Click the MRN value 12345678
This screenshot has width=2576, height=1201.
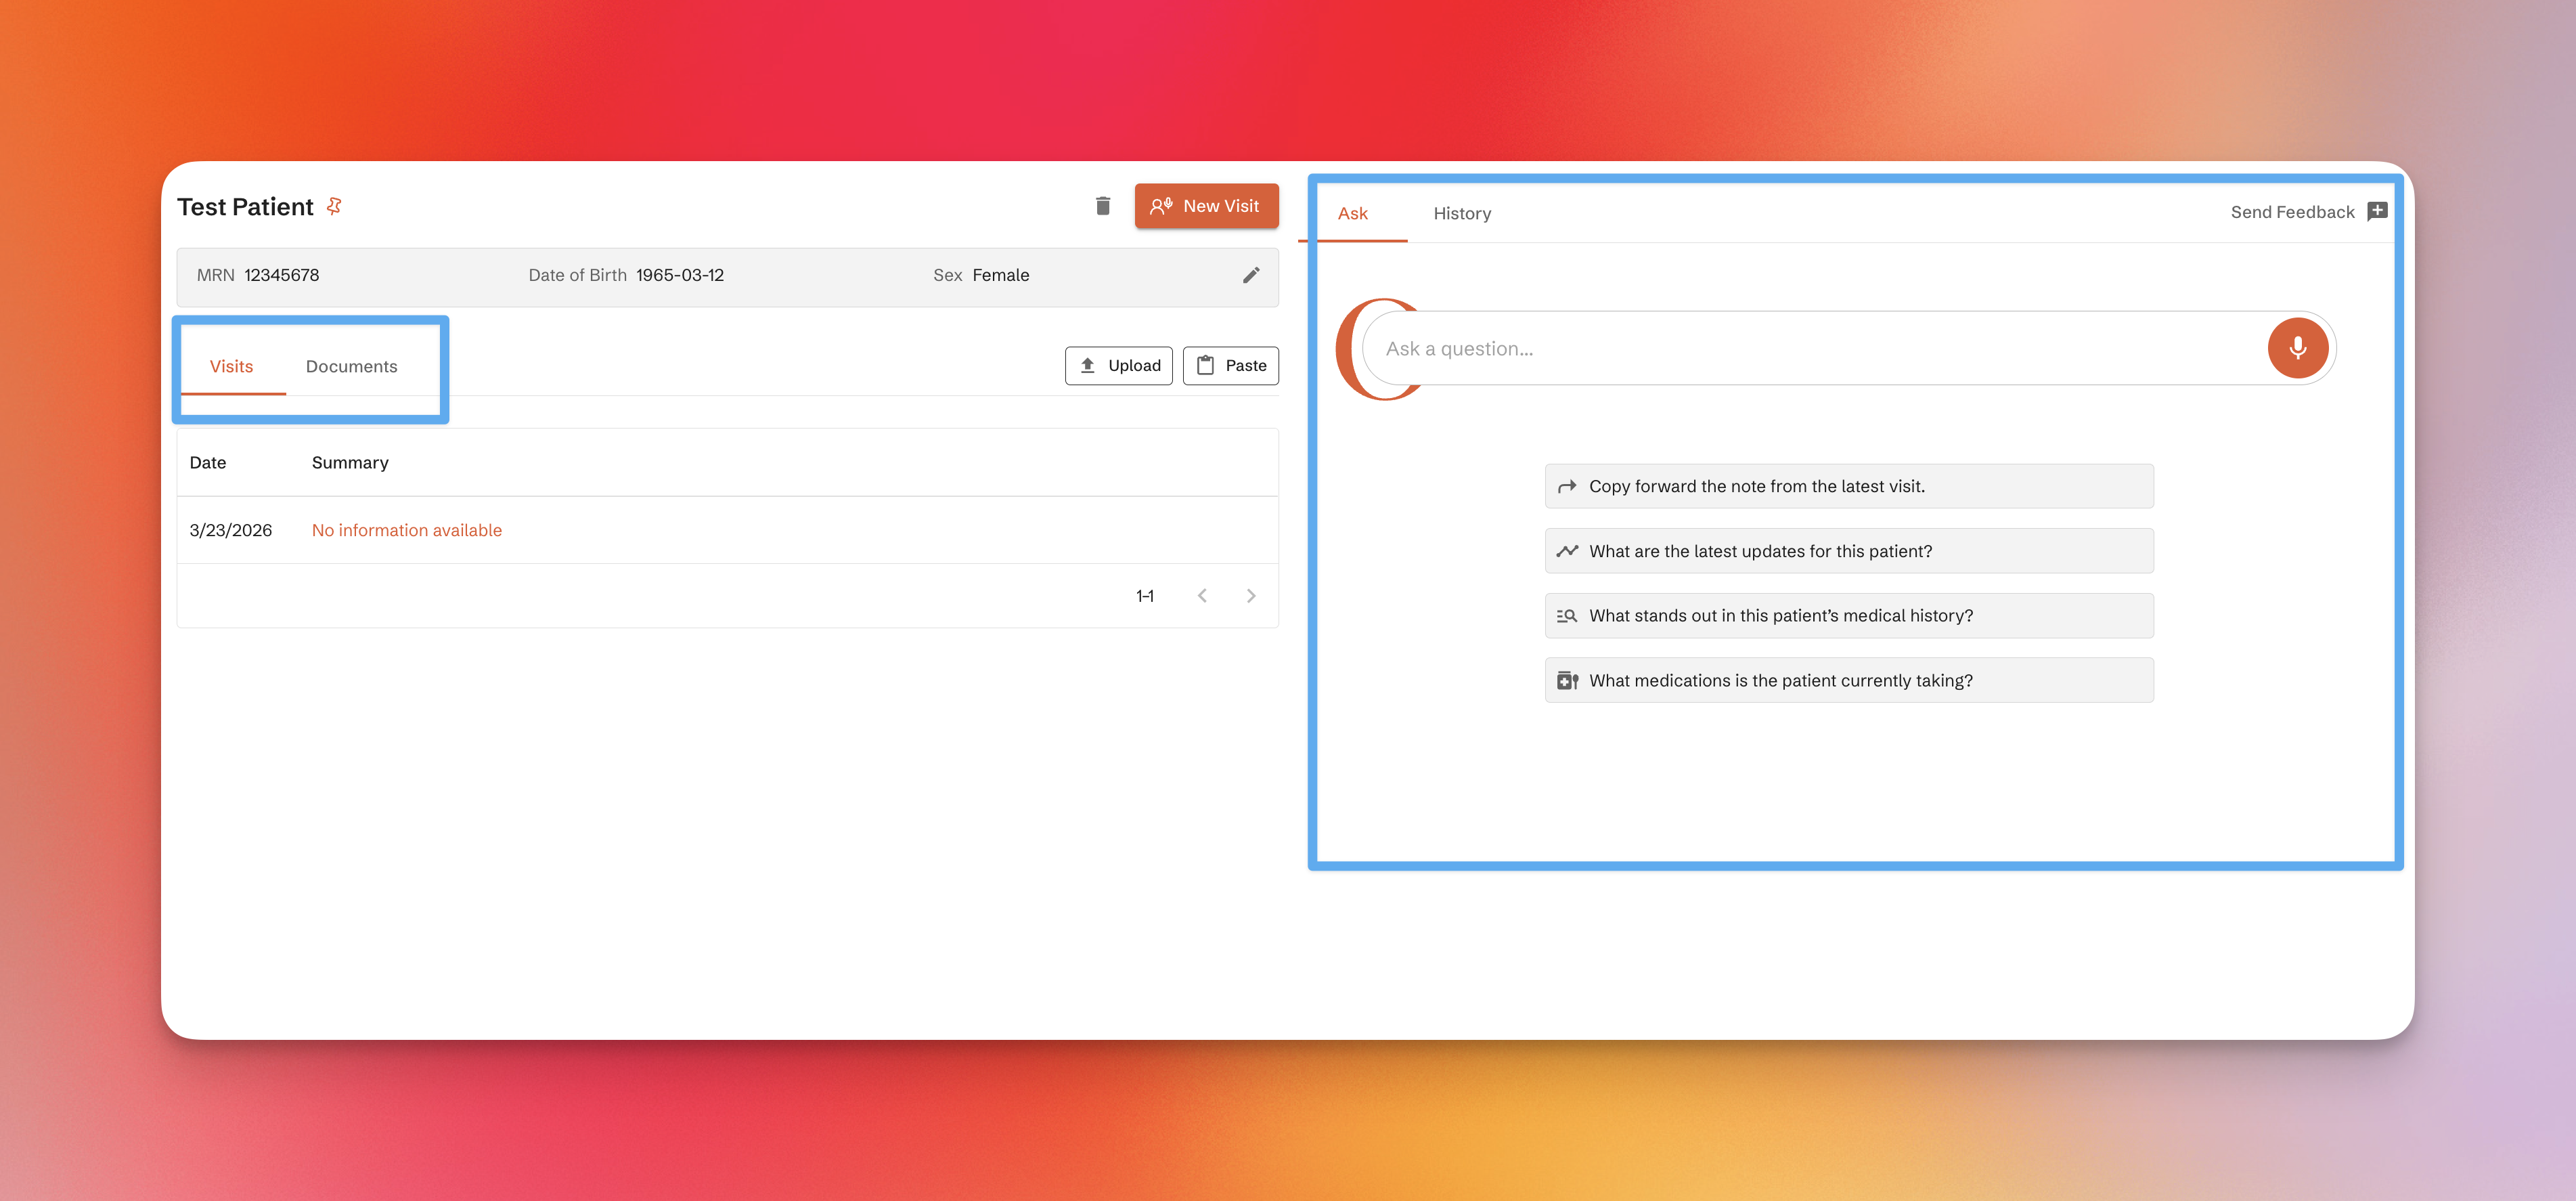281,275
